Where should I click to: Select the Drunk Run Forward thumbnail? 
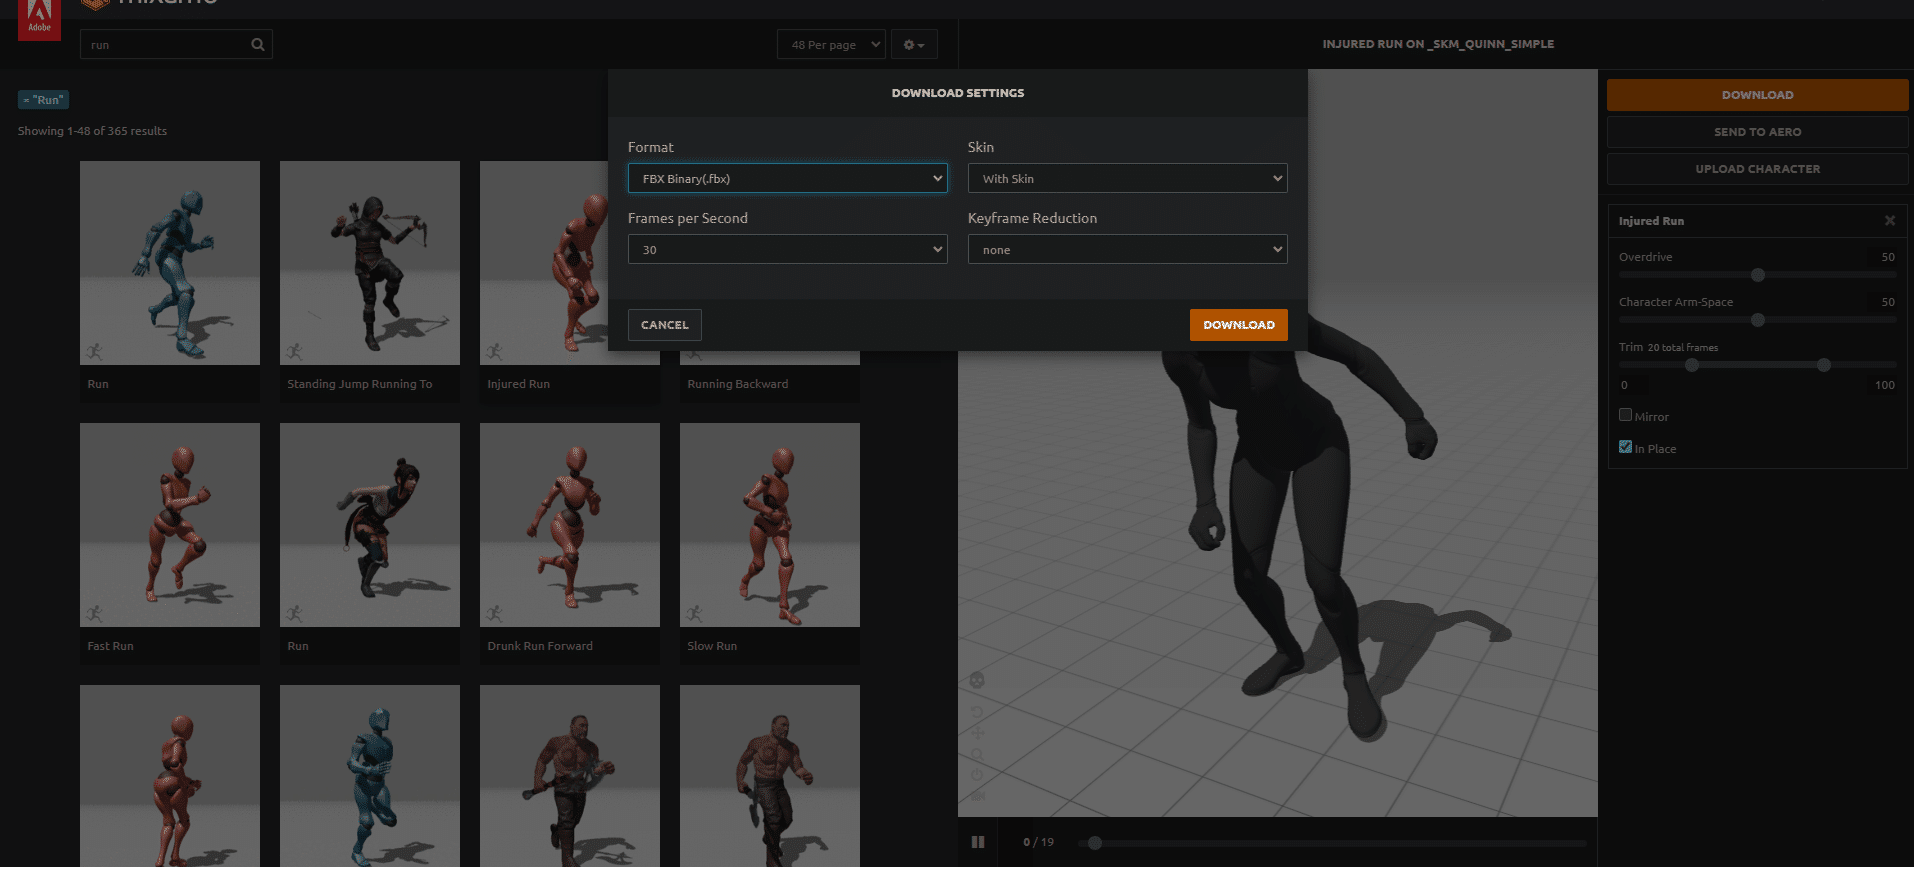click(570, 525)
